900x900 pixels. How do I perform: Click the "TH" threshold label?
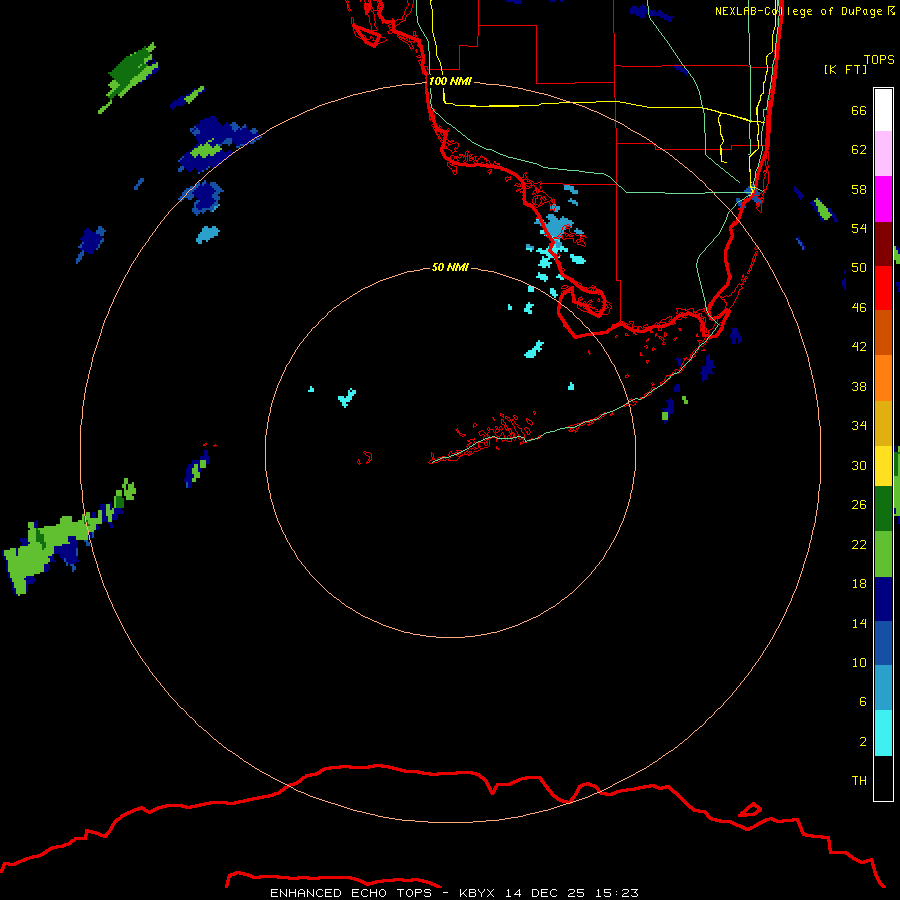click(x=859, y=781)
